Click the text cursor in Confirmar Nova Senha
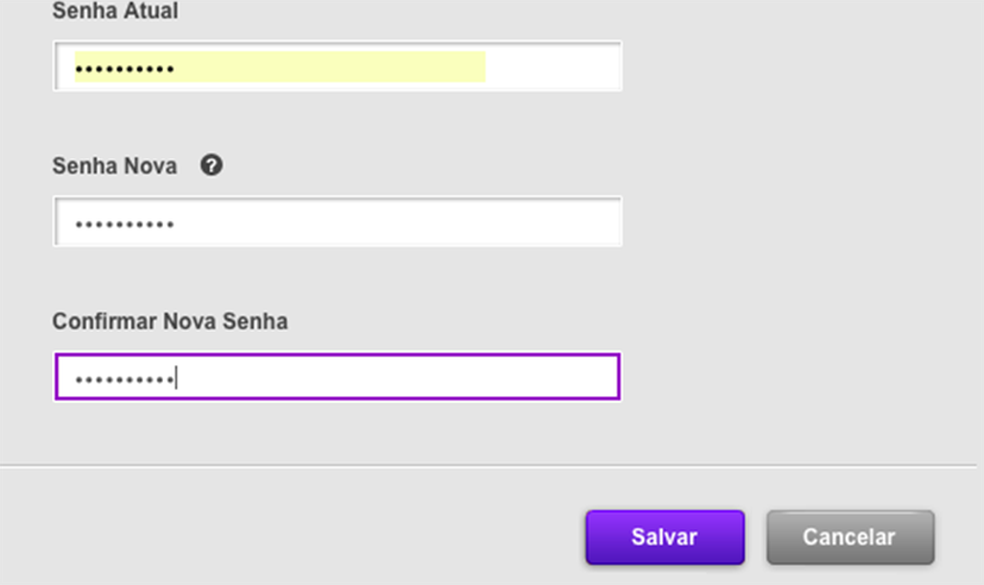The height and width of the screenshot is (585, 984). [x=176, y=379]
